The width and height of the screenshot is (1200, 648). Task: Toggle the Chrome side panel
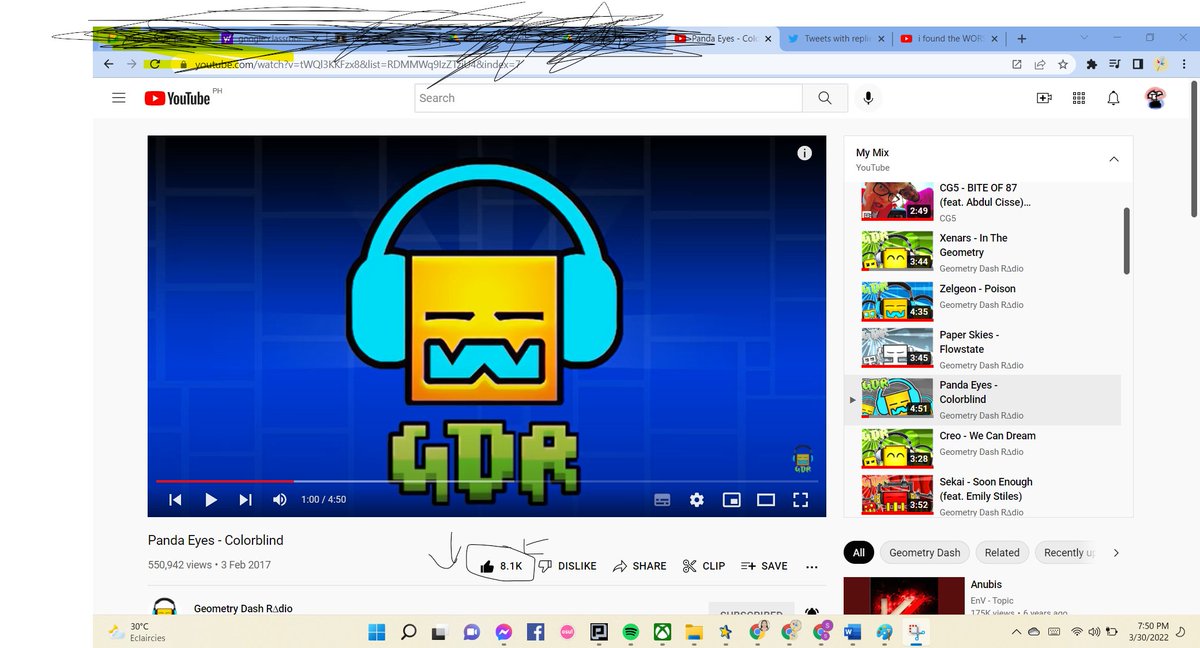click(x=1138, y=64)
